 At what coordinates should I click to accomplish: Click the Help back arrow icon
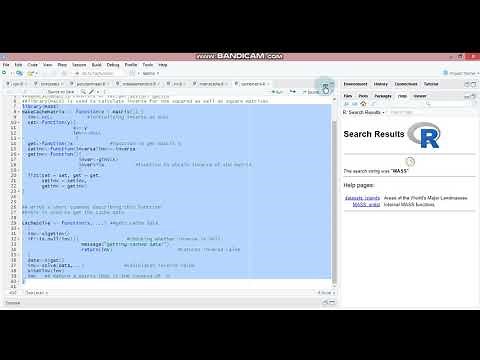(x=346, y=104)
